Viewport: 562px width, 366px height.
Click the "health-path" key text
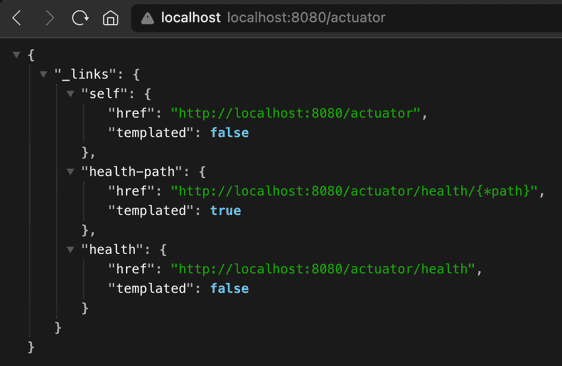[132, 172]
